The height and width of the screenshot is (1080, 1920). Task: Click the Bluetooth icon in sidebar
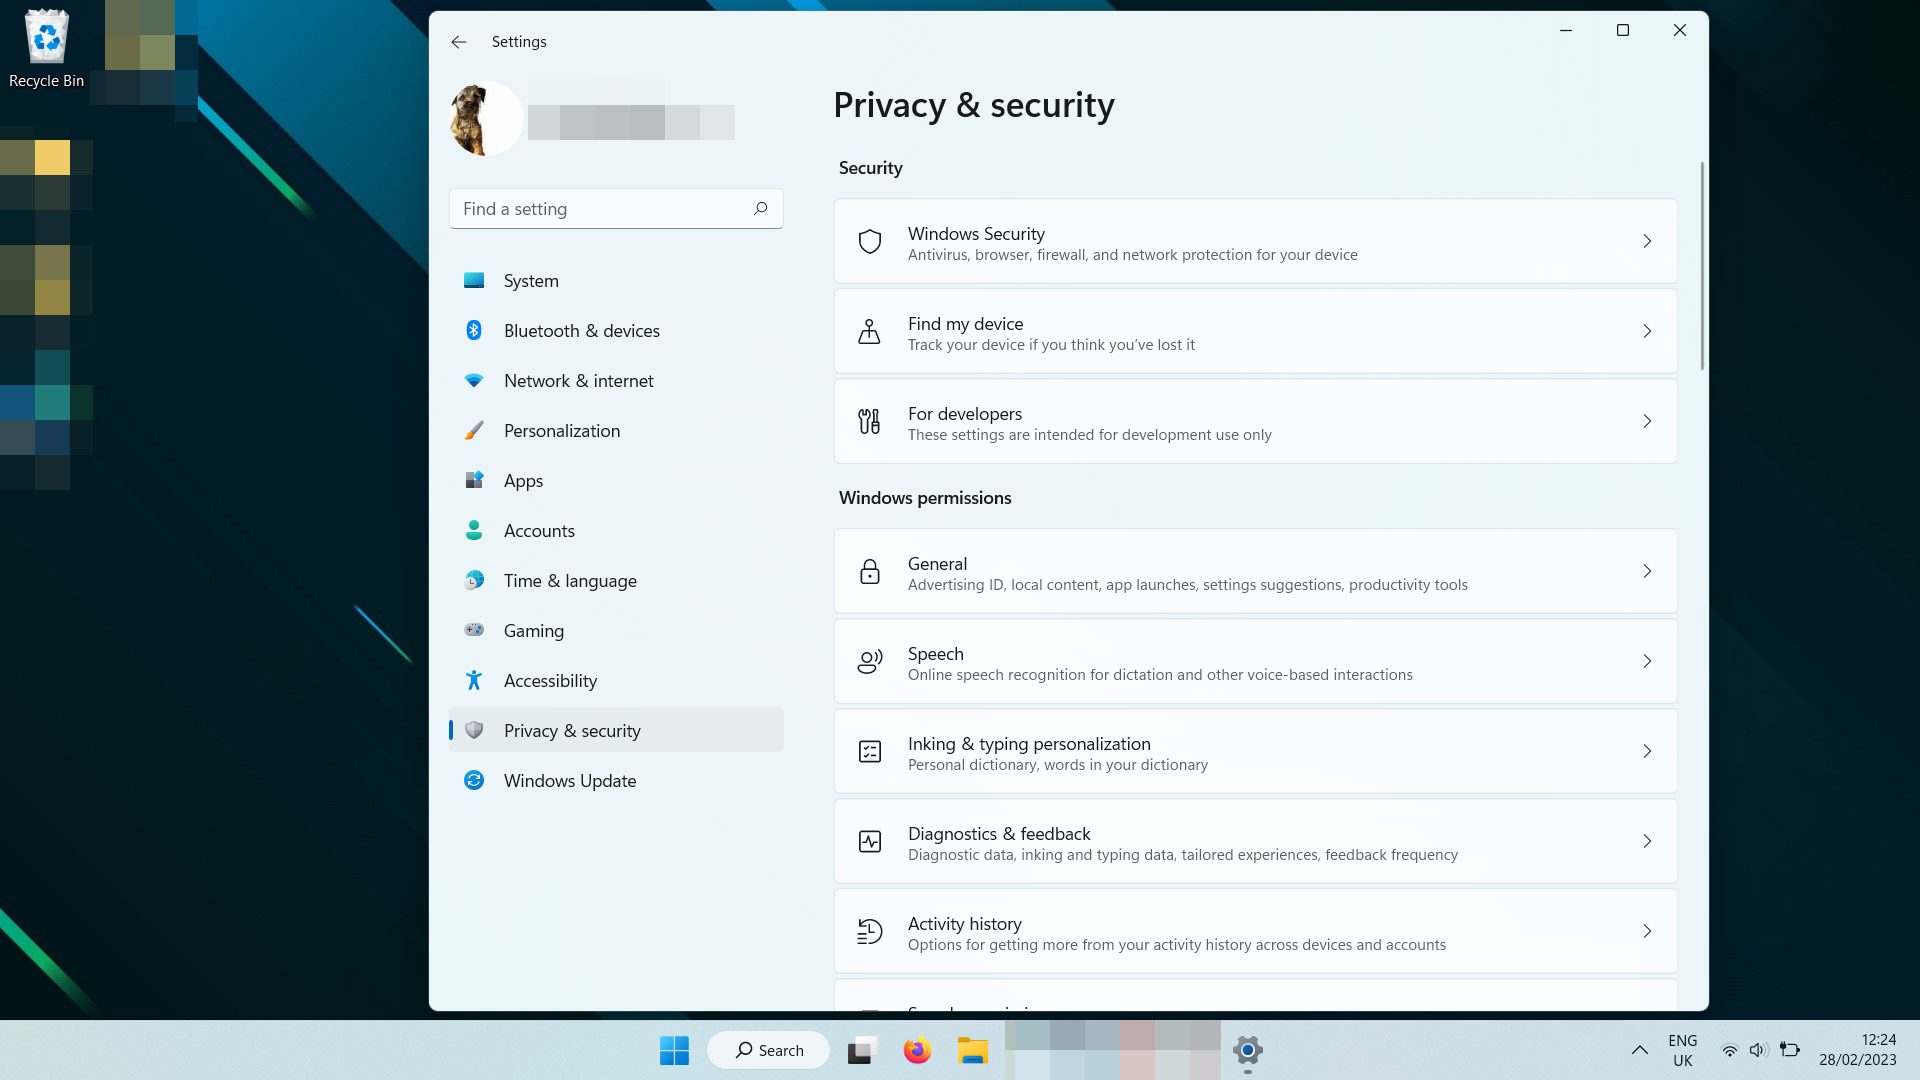474,331
